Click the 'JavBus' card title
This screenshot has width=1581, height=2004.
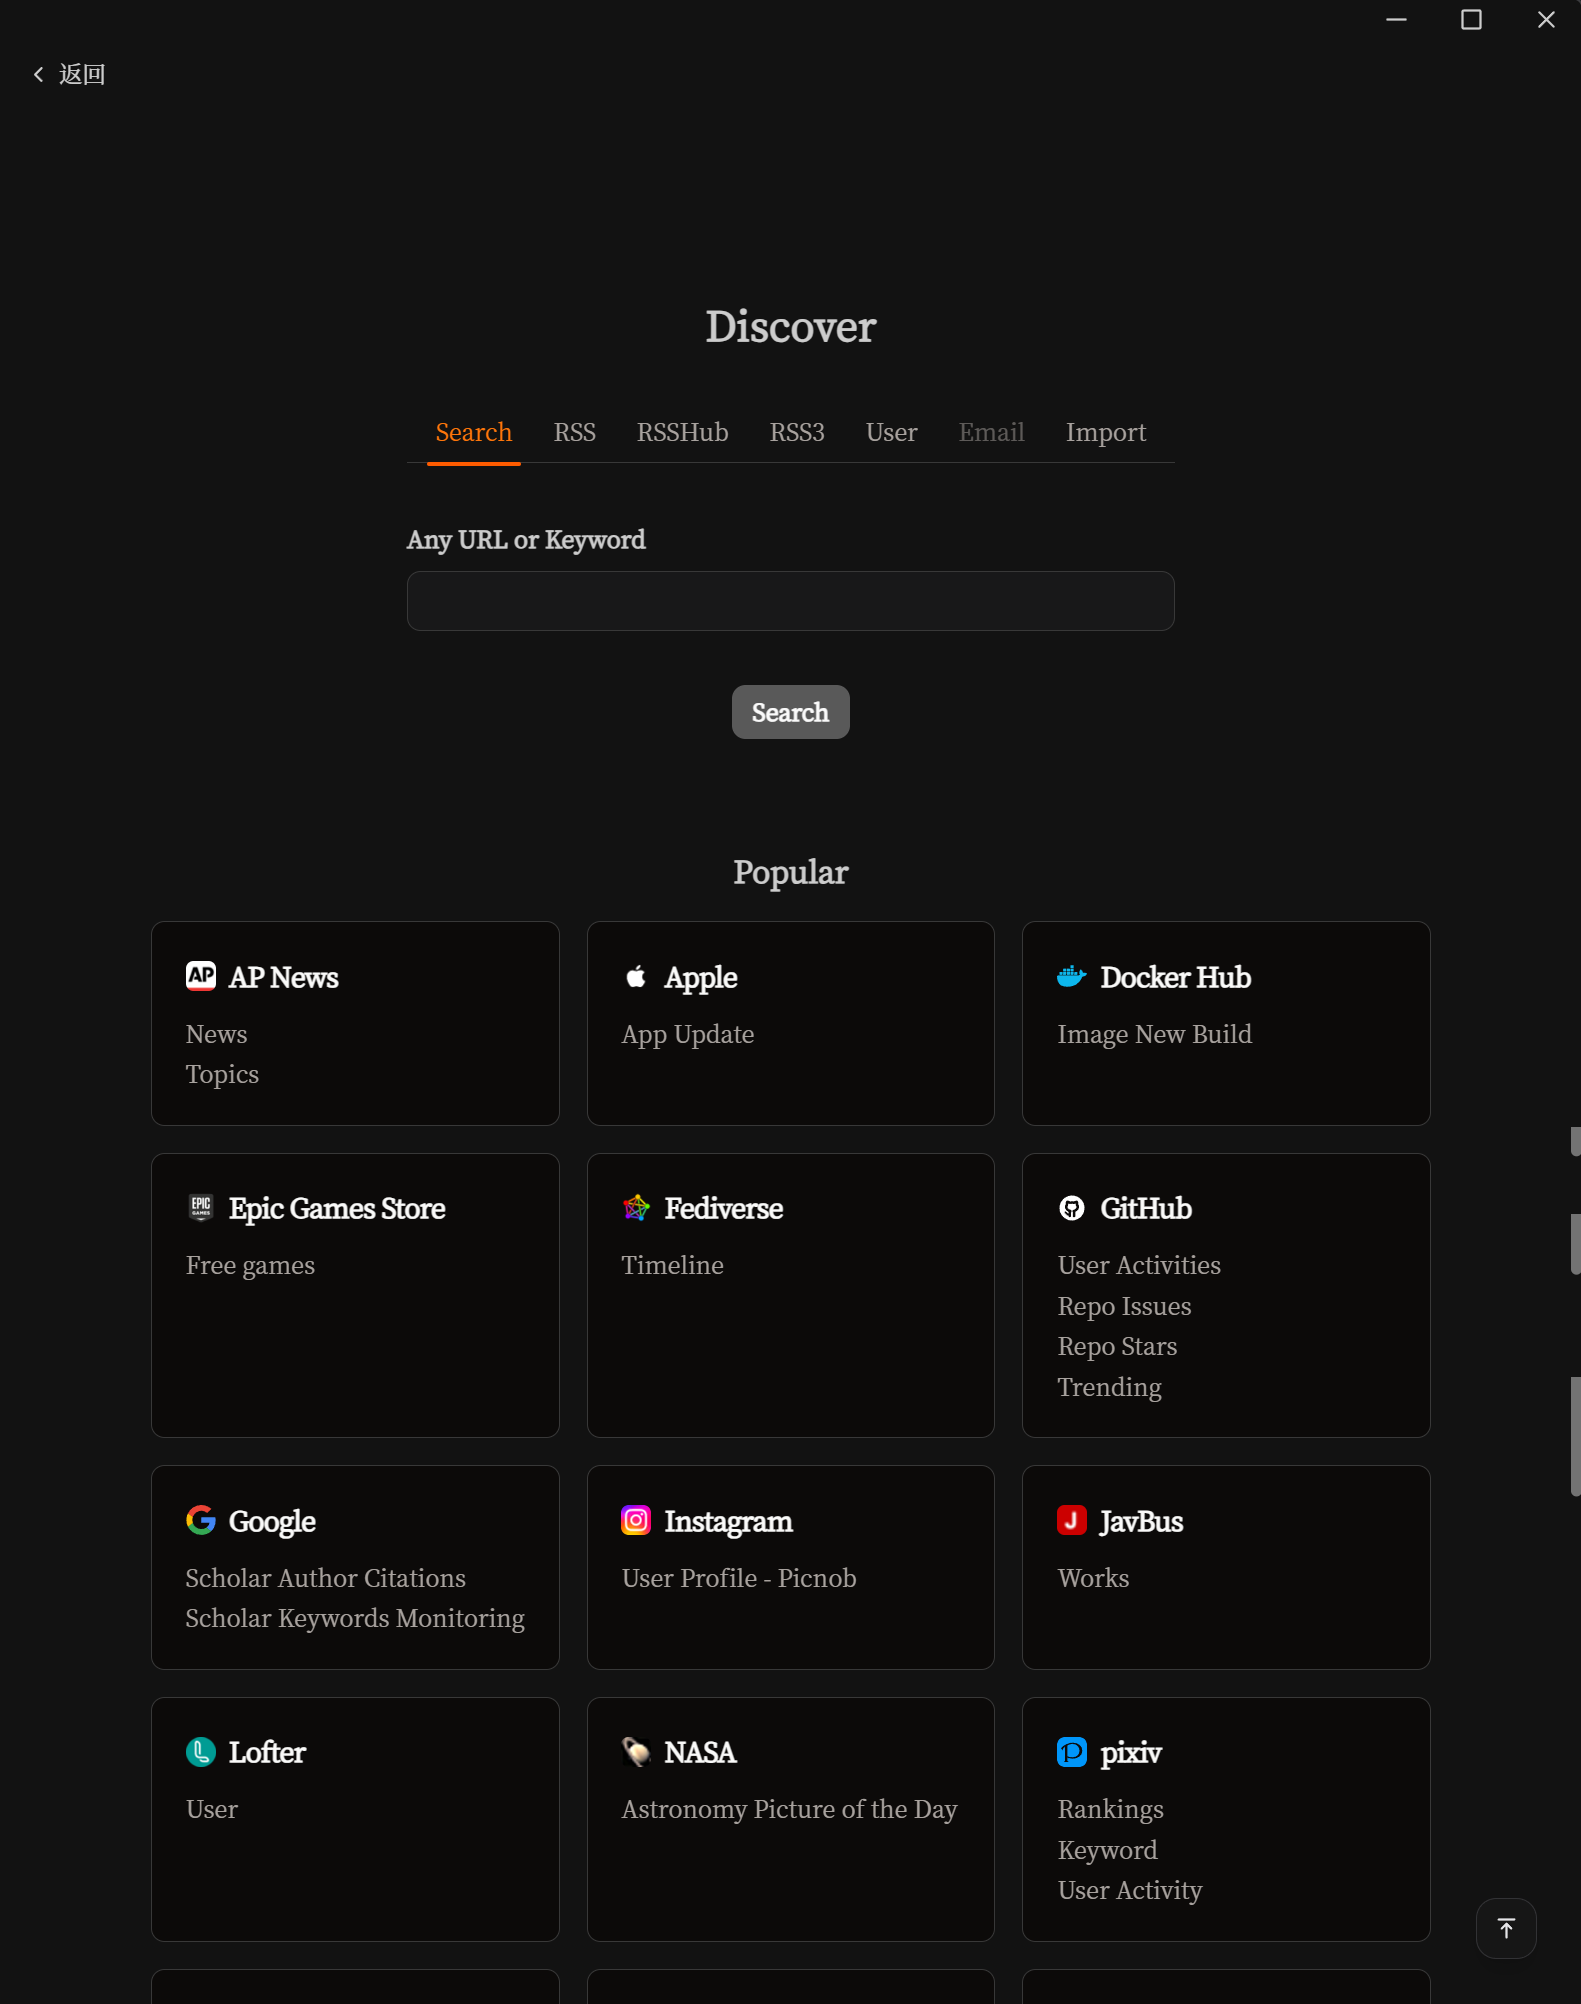coord(1142,1521)
